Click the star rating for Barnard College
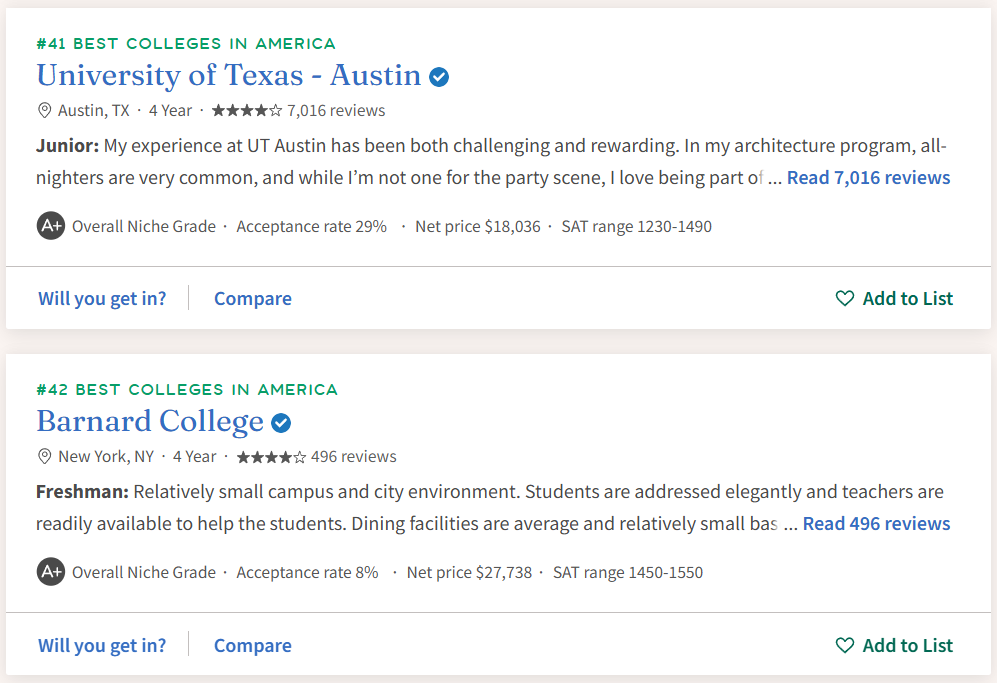 271,456
